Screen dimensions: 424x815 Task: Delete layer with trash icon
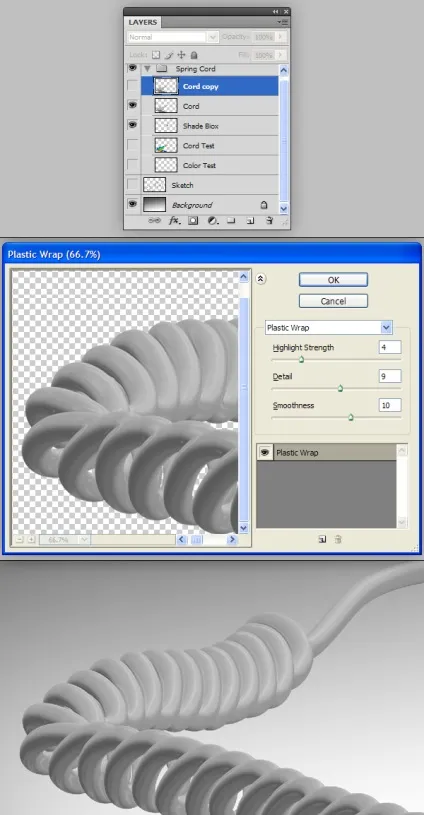point(269,221)
